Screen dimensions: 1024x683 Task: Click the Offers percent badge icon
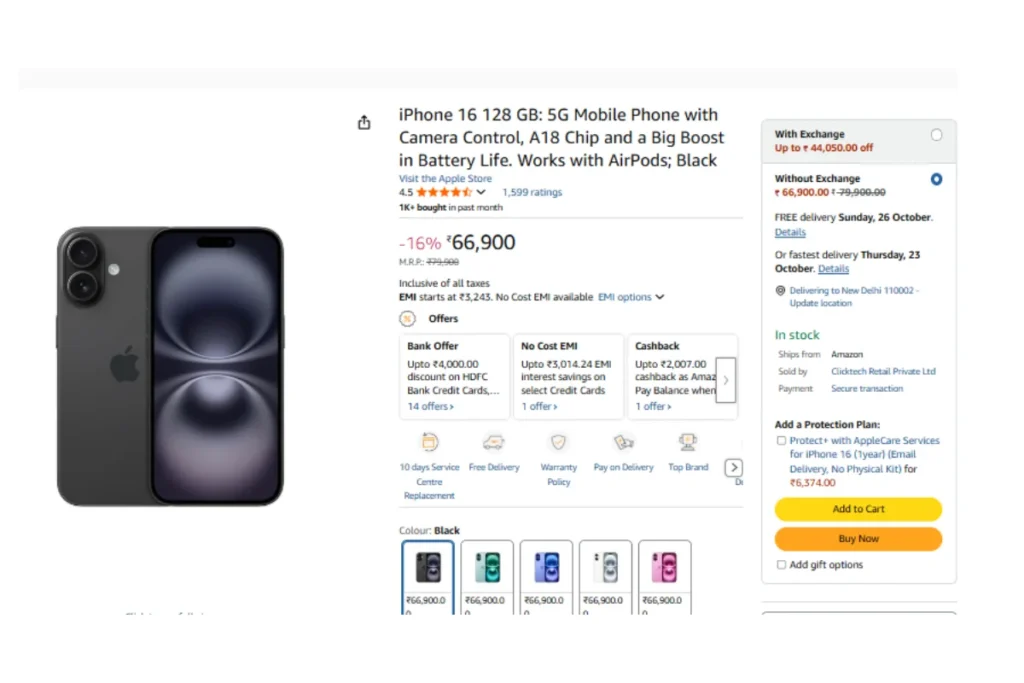point(407,319)
